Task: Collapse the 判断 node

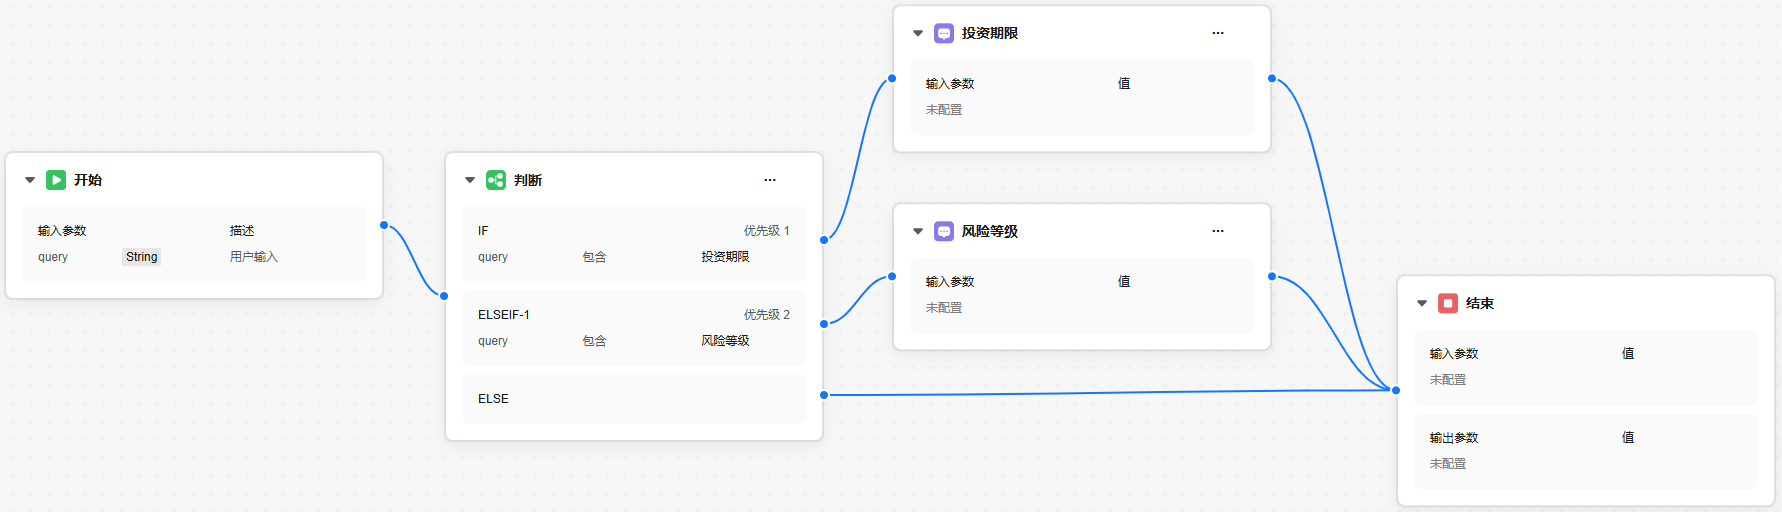Action: 470,180
